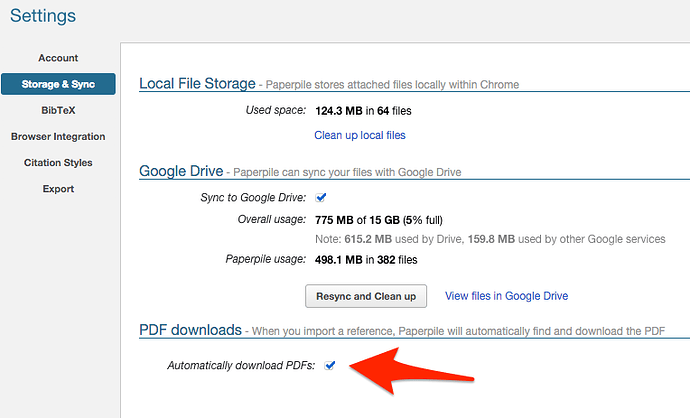Open the Account settings section

pyautogui.click(x=58, y=58)
